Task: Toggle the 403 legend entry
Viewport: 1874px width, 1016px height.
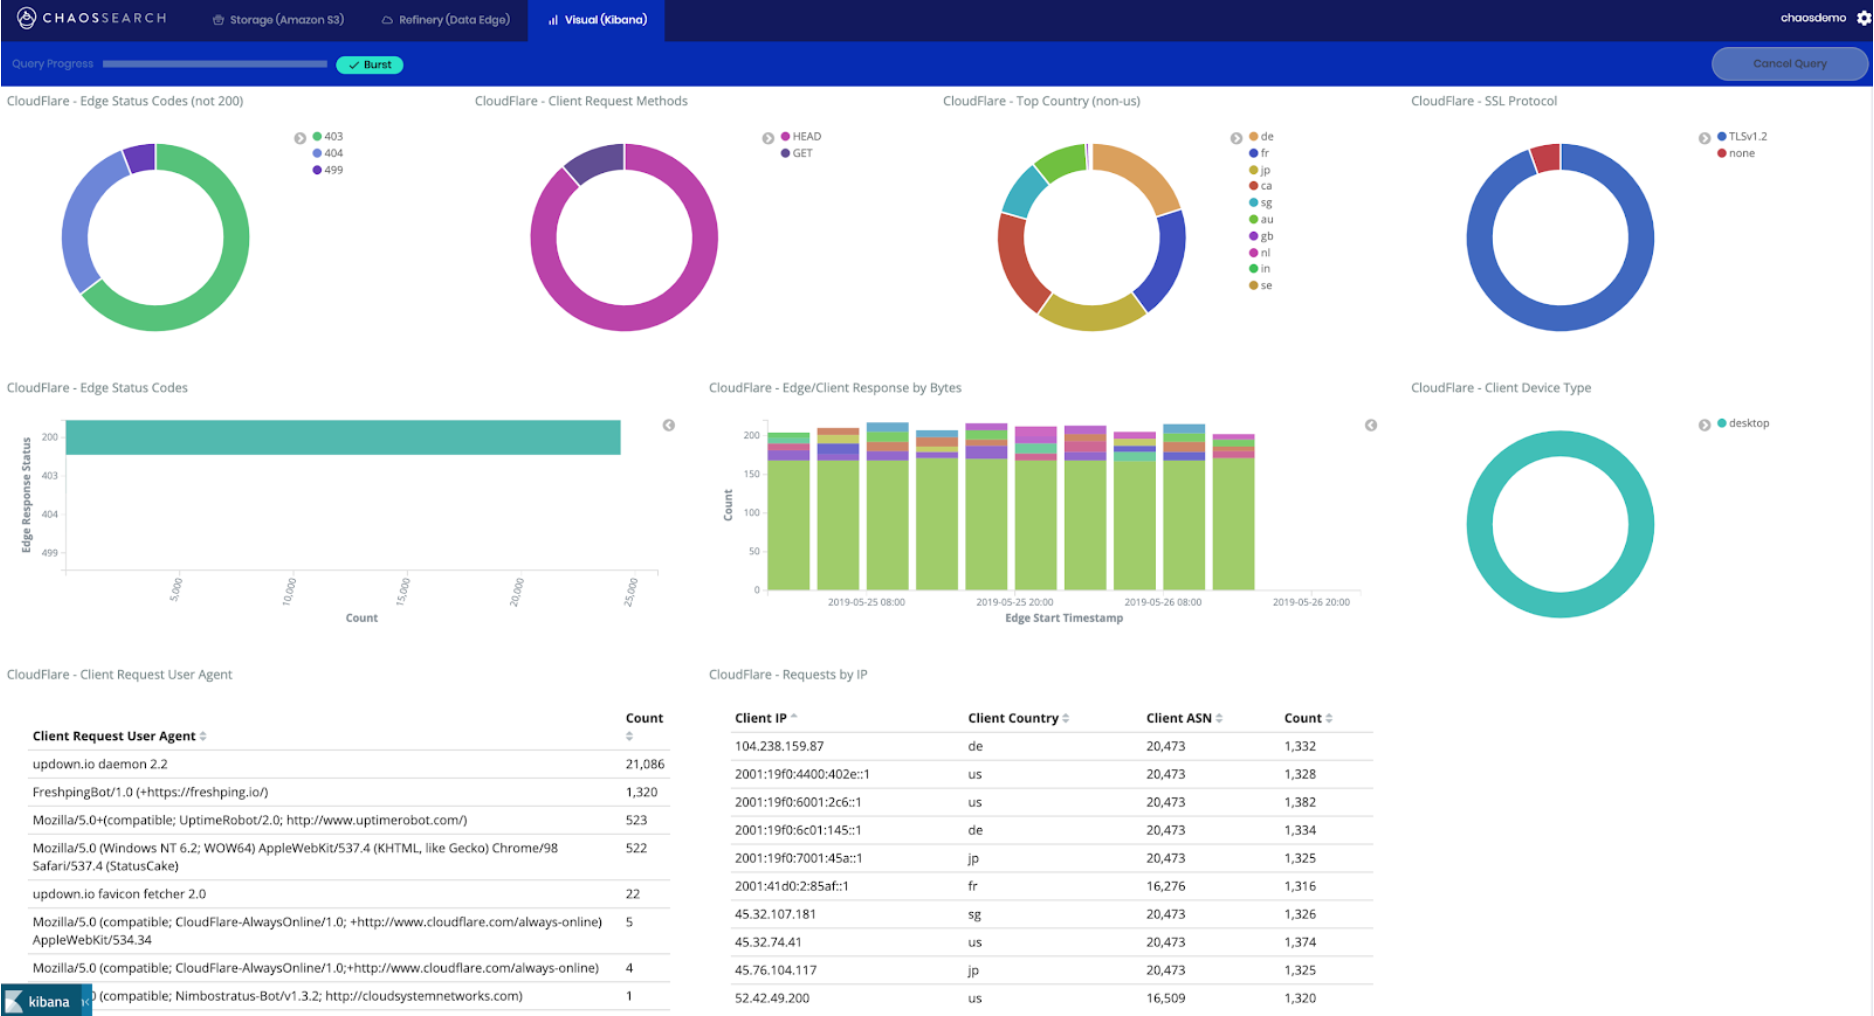Action: (x=327, y=136)
